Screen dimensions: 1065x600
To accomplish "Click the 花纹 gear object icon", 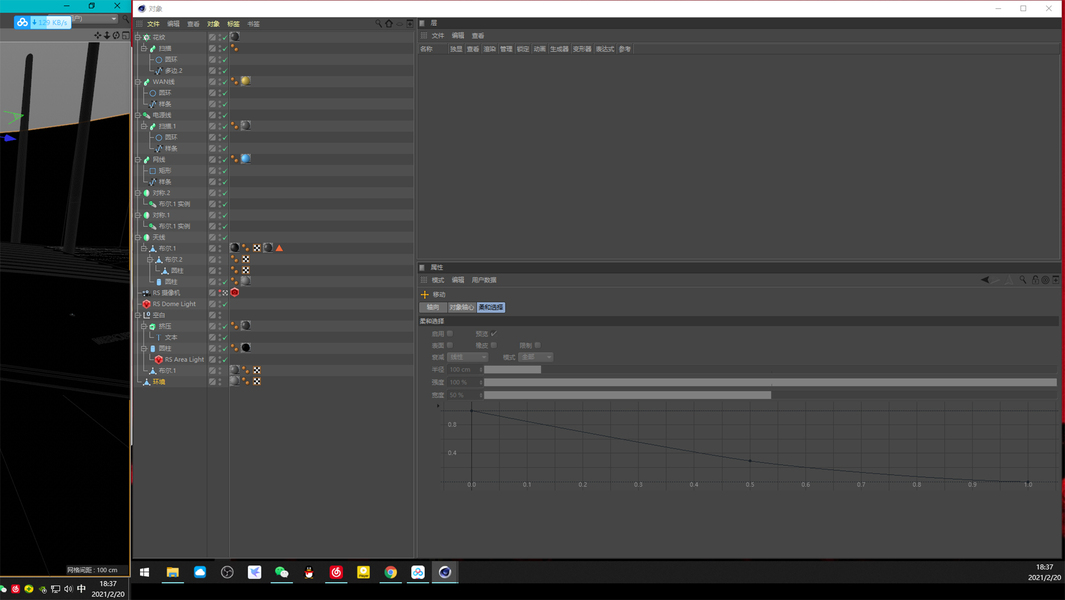I will pos(147,37).
